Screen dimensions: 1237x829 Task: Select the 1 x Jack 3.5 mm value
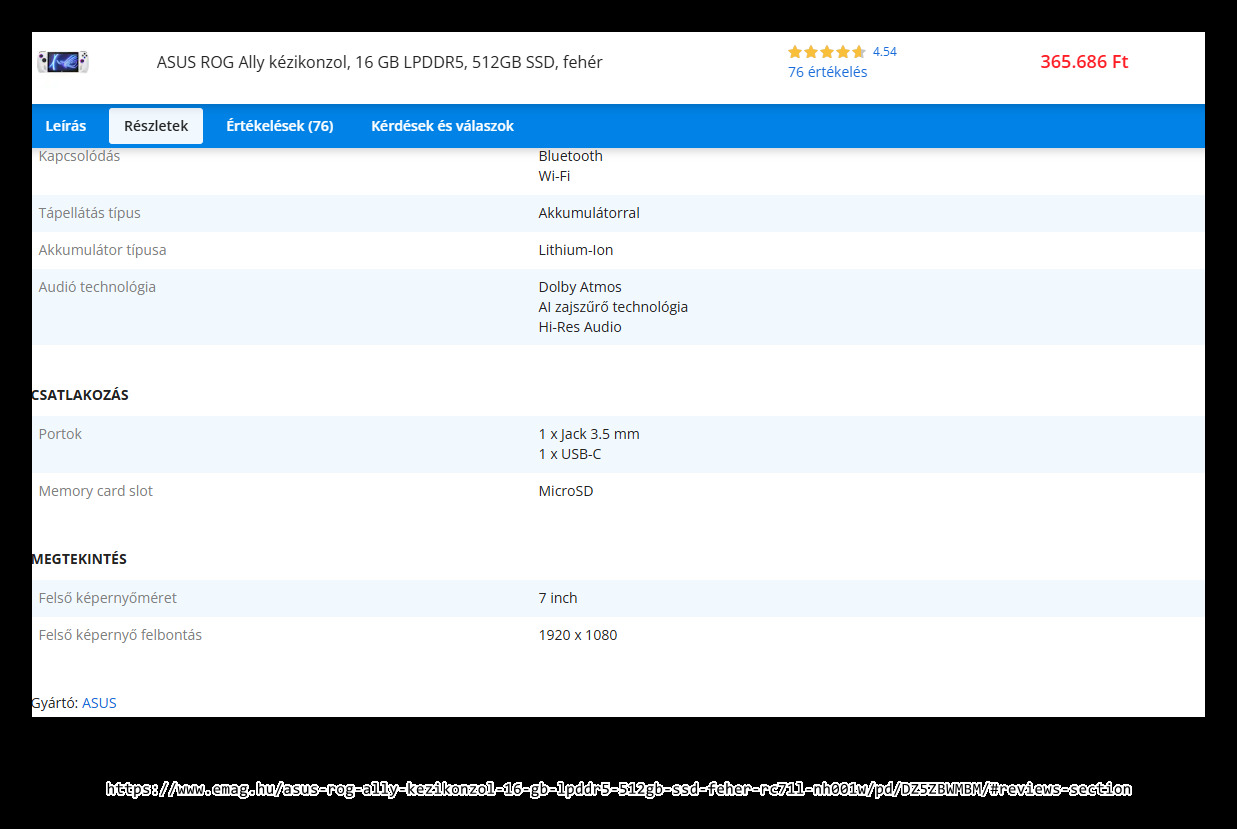click(x=589, y=434)
